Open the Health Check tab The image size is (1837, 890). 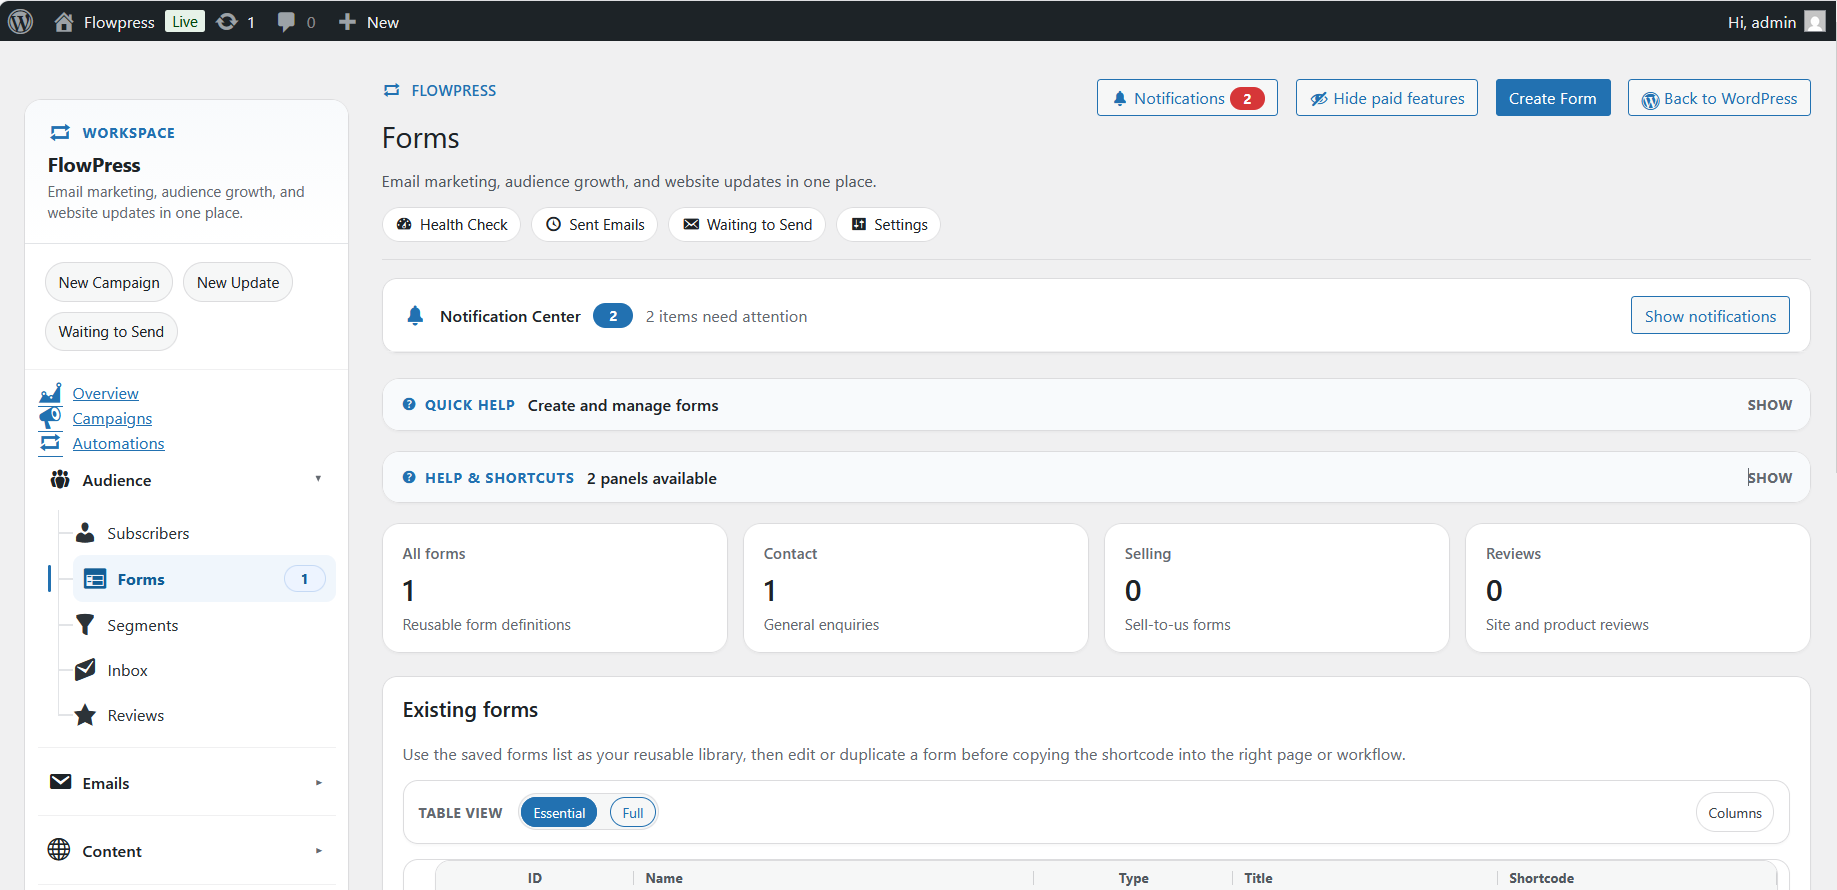pos(452,225)
